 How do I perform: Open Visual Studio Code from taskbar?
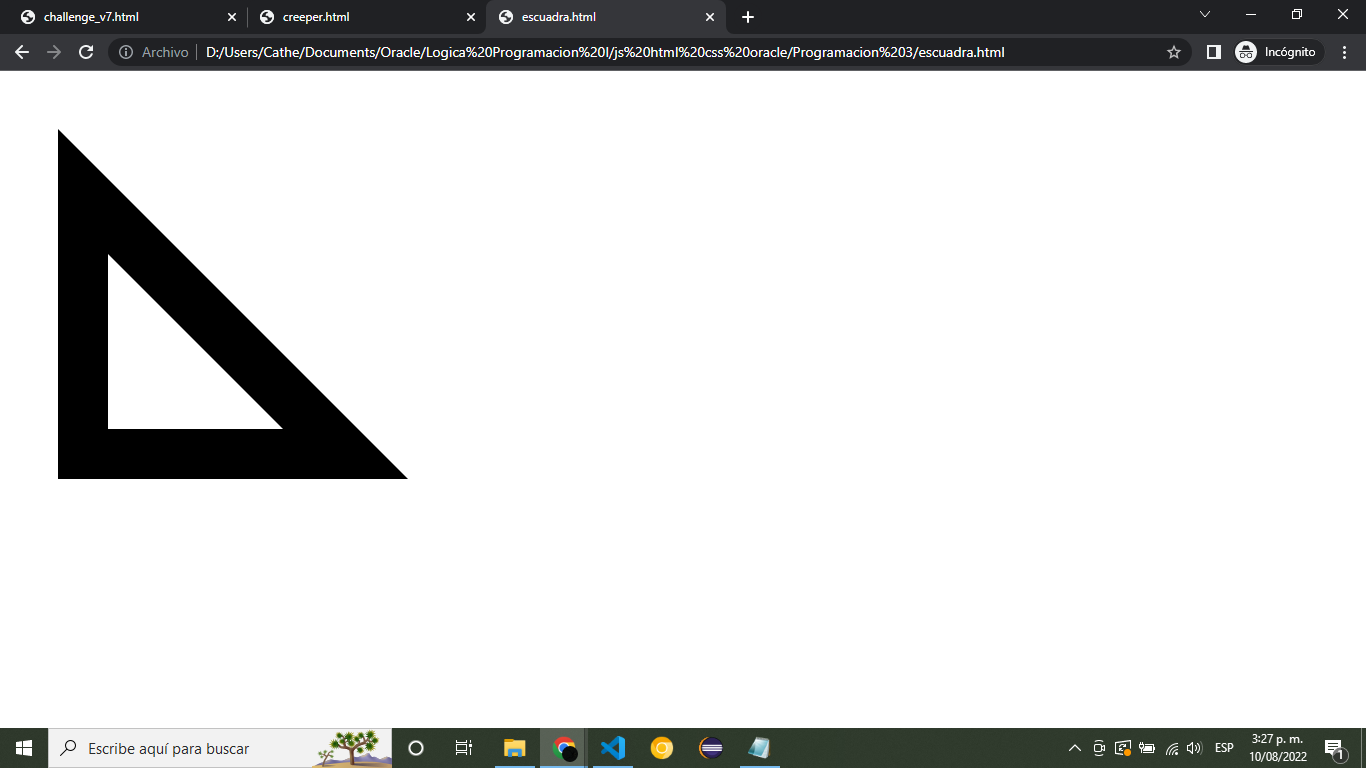click(x=613, y=748)
